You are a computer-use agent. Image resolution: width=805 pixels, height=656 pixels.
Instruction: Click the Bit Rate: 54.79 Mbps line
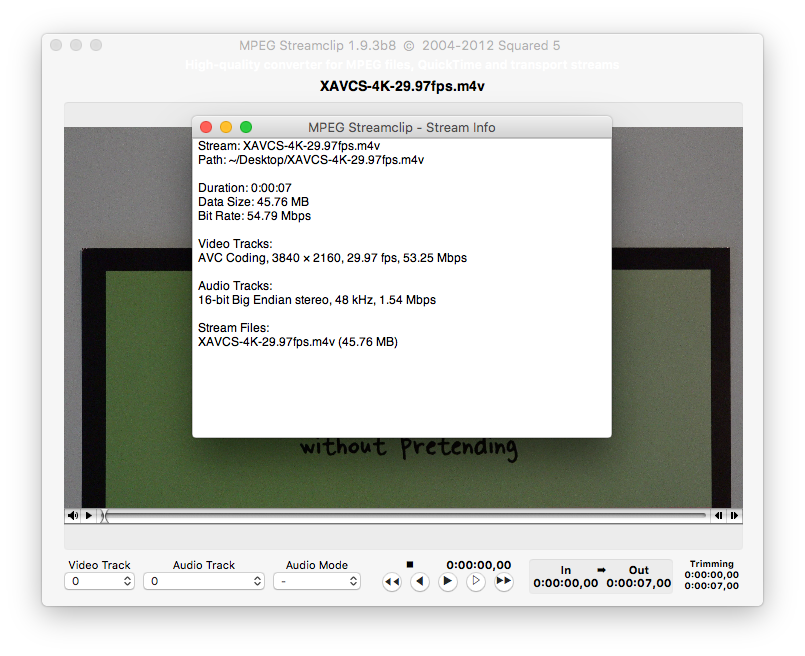click(254, 216)
